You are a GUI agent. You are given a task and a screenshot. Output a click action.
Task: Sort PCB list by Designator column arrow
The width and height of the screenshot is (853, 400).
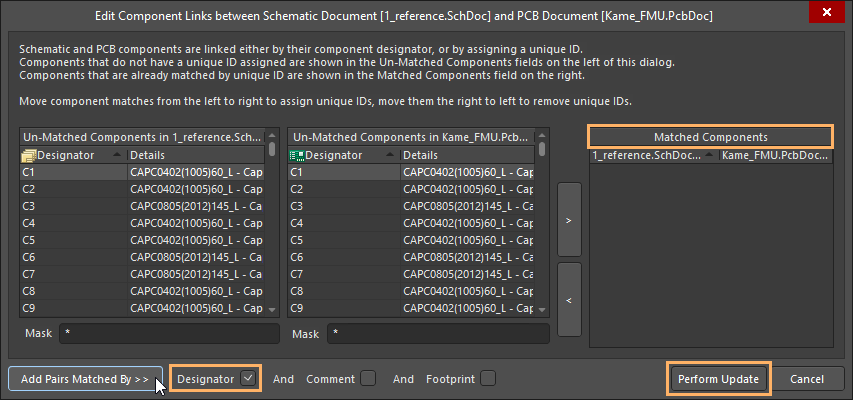click(385, 155)
